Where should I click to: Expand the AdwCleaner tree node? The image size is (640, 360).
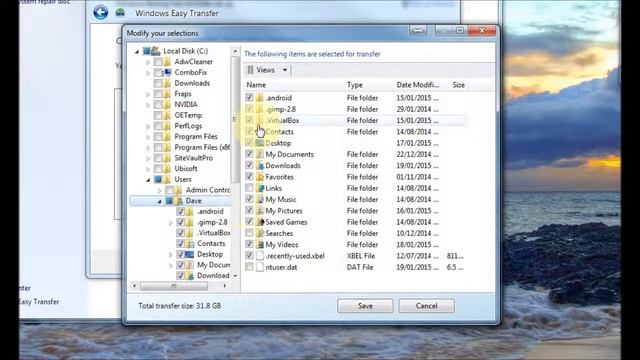(148, 62)
